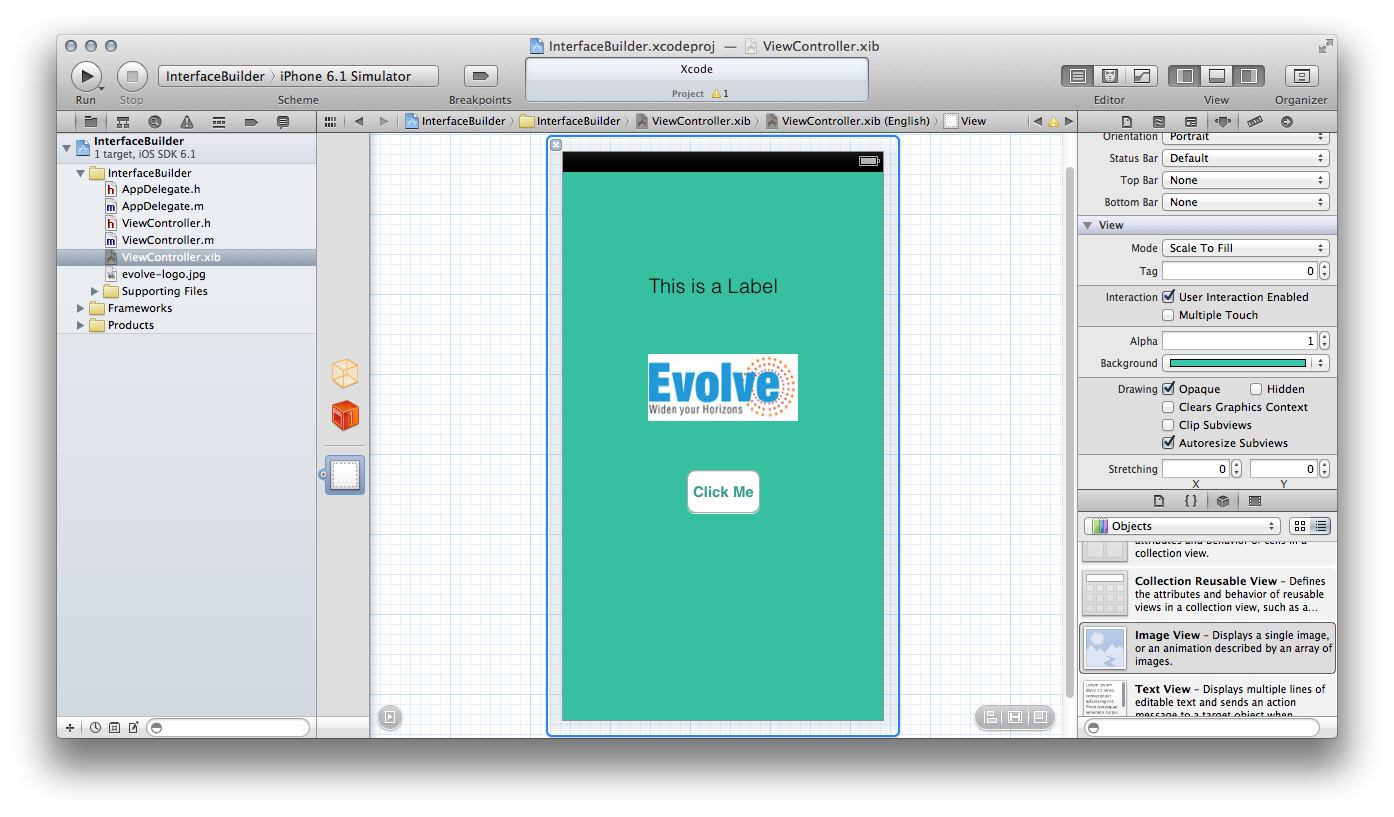Open the Assistant editor

pos(1109,76)
